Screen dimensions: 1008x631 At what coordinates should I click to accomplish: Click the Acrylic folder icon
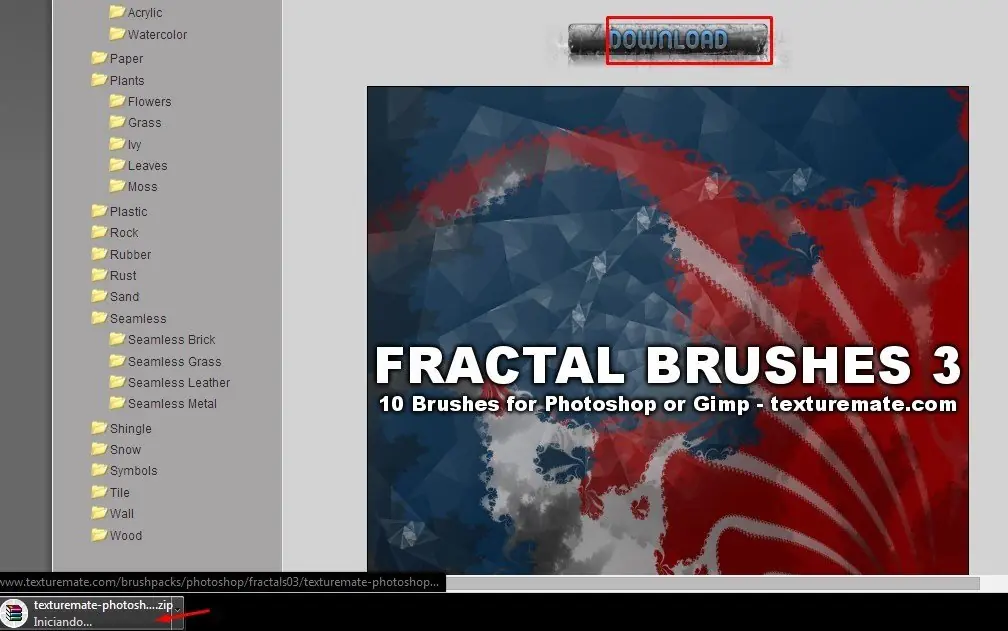(x=117, y=12)
